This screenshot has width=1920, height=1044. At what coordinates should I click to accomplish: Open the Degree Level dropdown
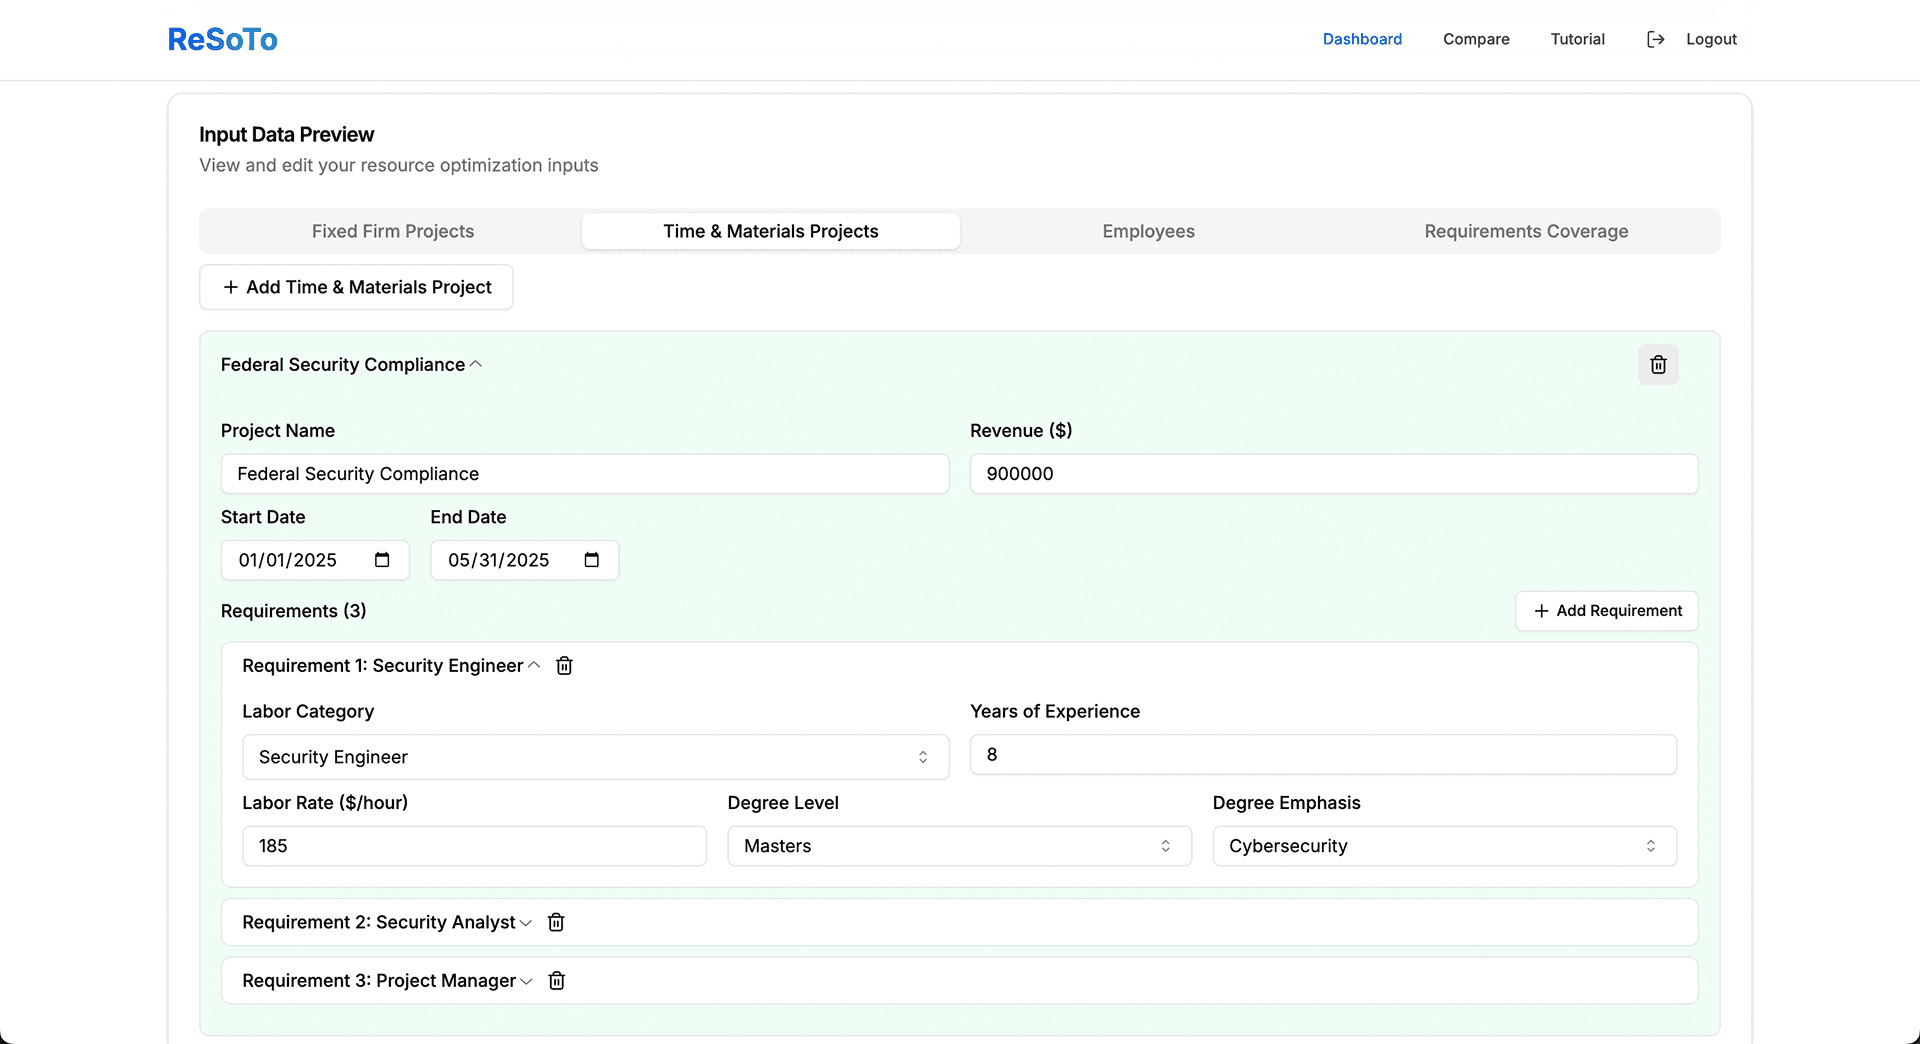(x=958, y=846)
